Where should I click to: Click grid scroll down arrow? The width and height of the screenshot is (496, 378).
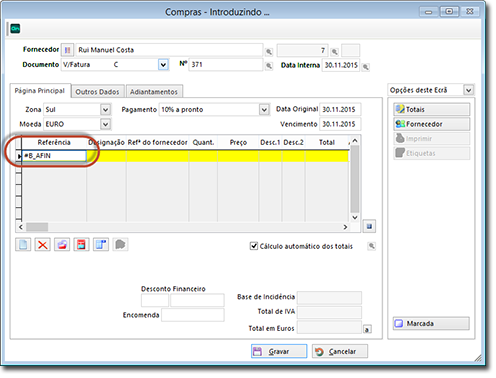point(355,217)
